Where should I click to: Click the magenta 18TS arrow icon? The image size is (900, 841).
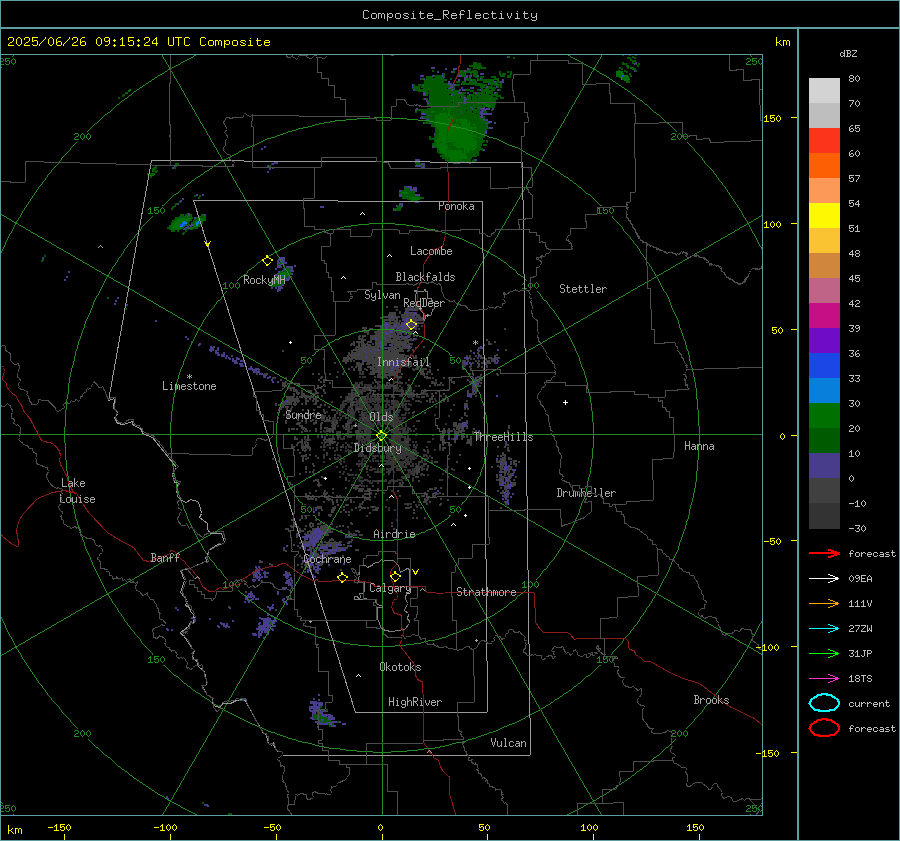824,679
